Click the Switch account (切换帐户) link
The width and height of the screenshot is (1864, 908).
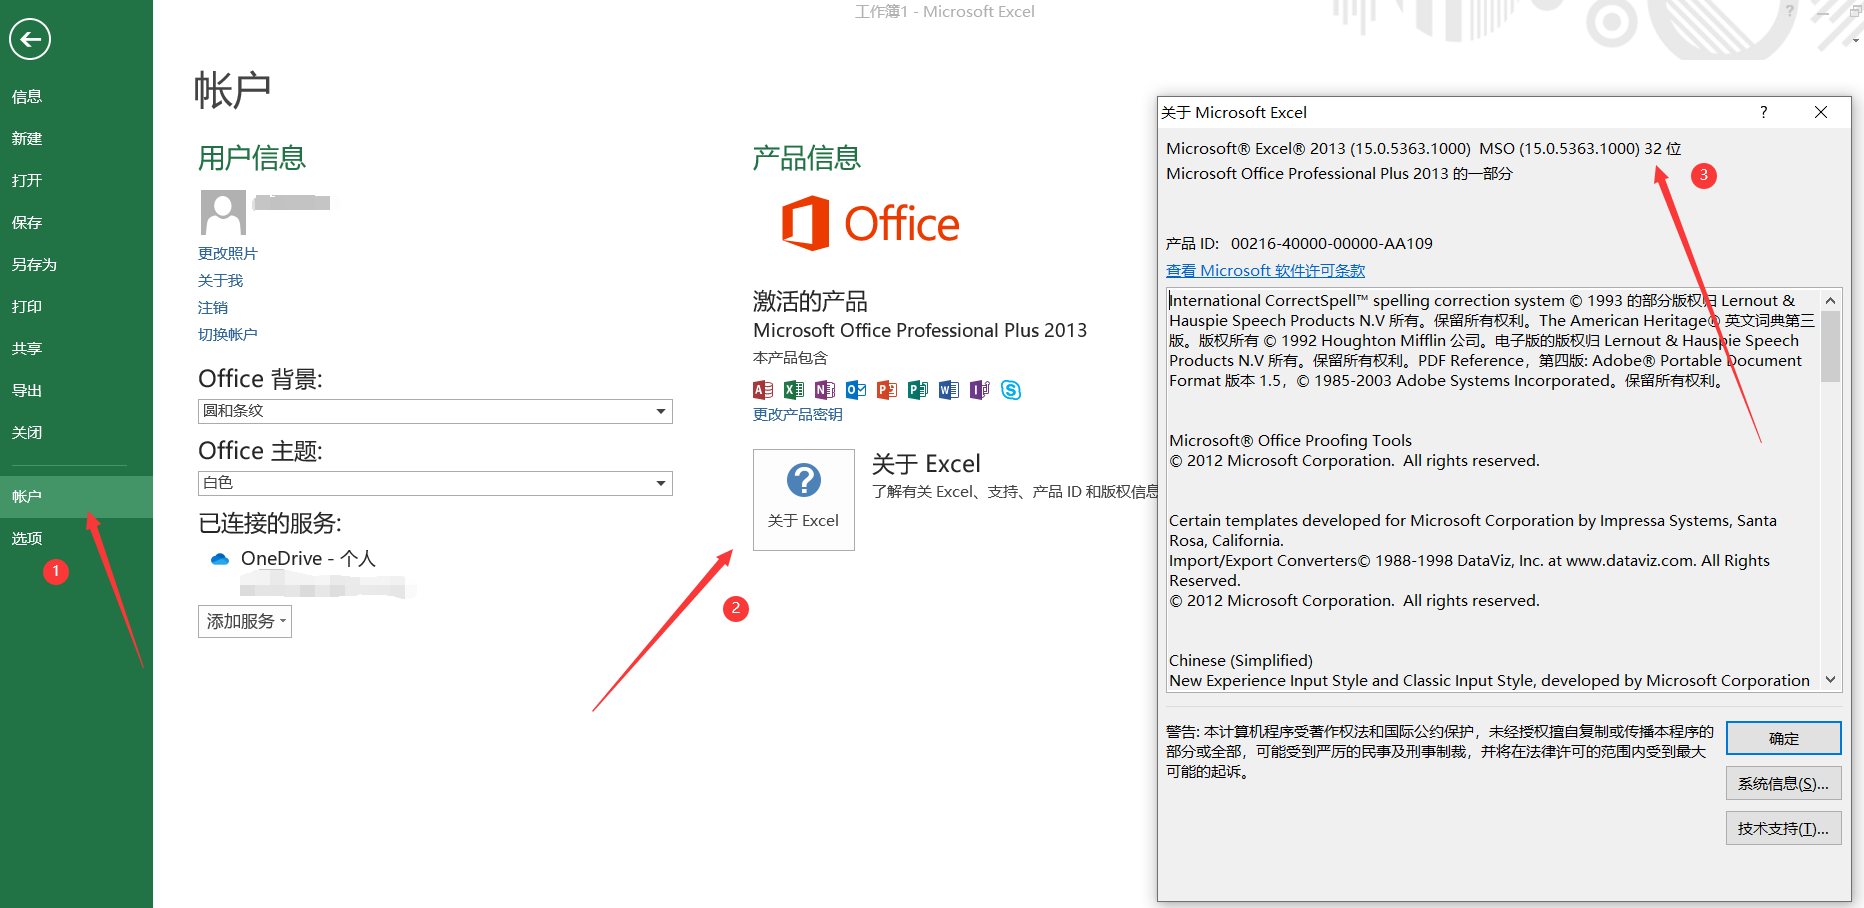(x=227, y=335)
